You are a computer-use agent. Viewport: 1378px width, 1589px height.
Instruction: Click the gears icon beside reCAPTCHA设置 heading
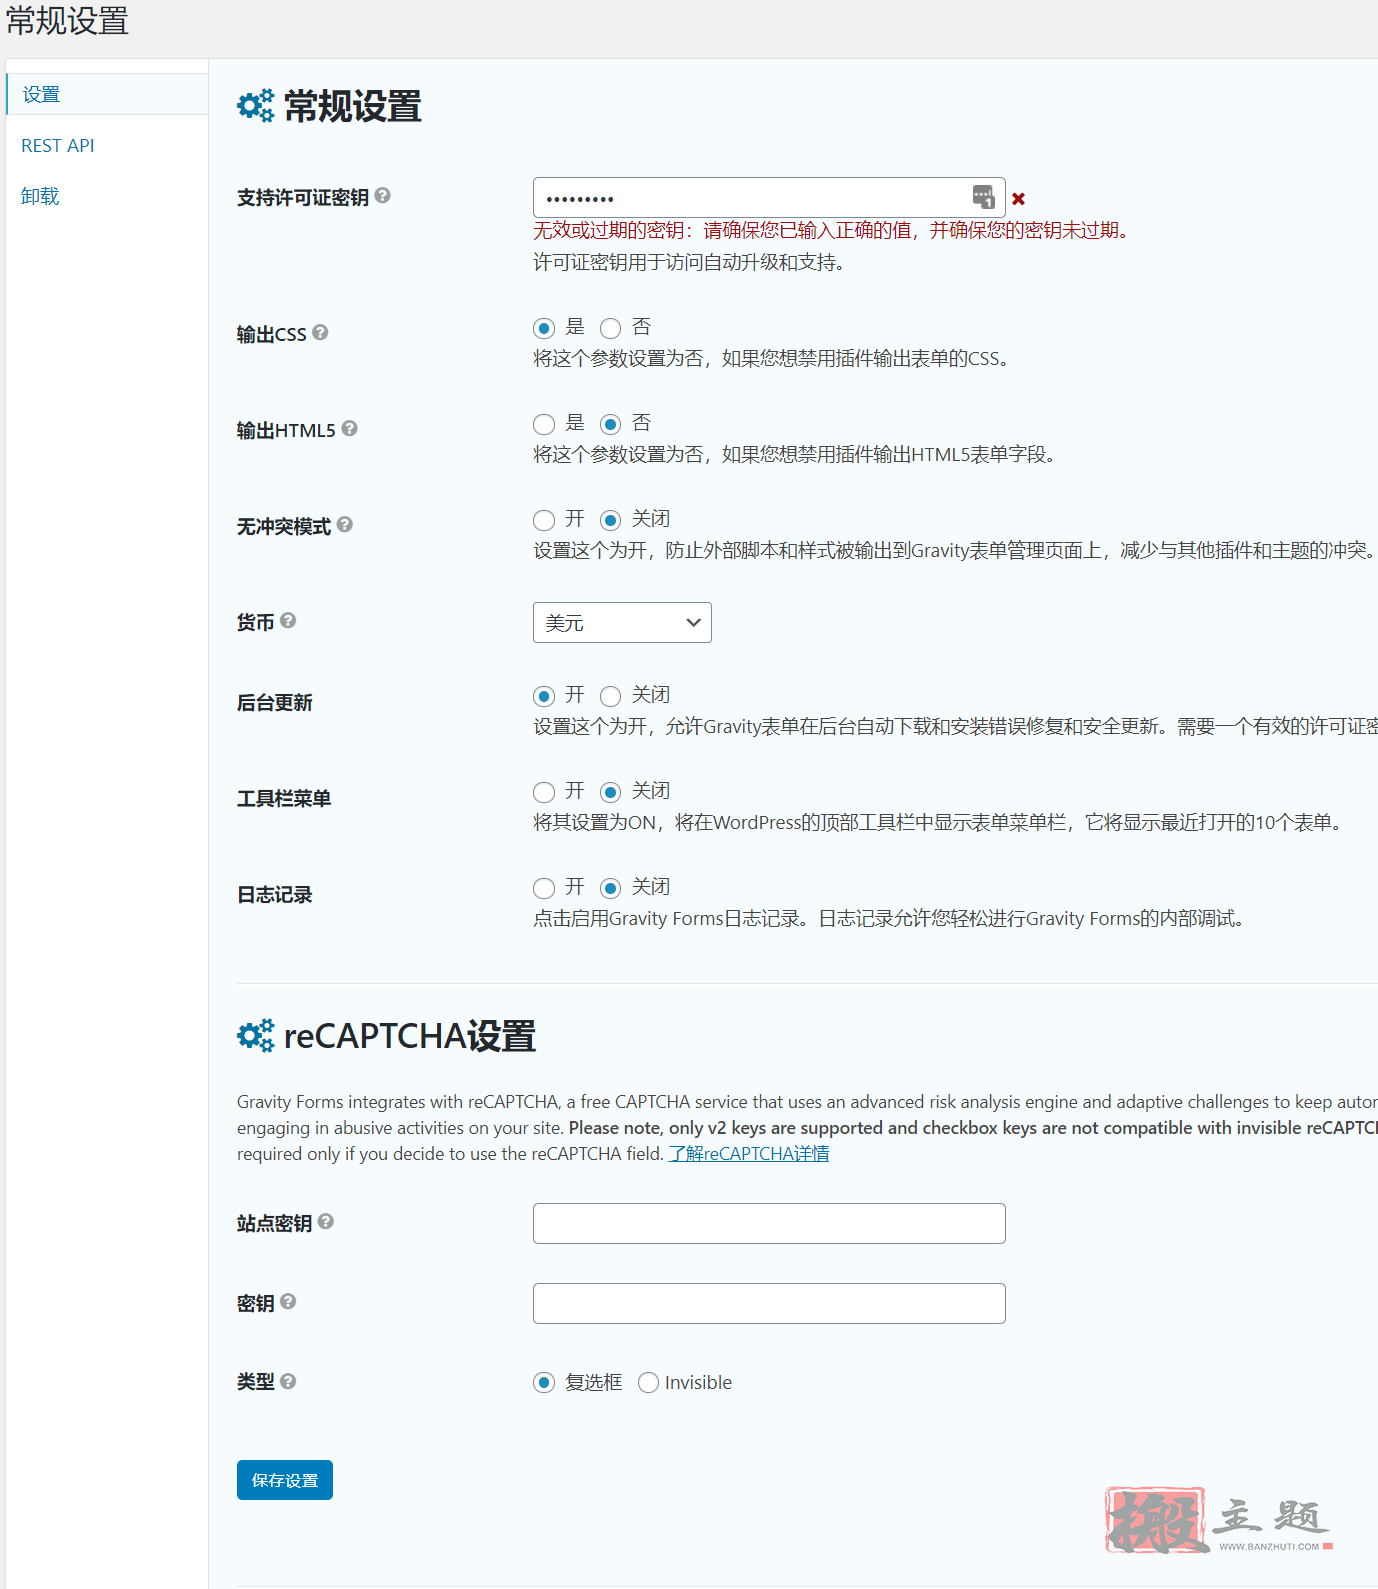pos(255,1036)
